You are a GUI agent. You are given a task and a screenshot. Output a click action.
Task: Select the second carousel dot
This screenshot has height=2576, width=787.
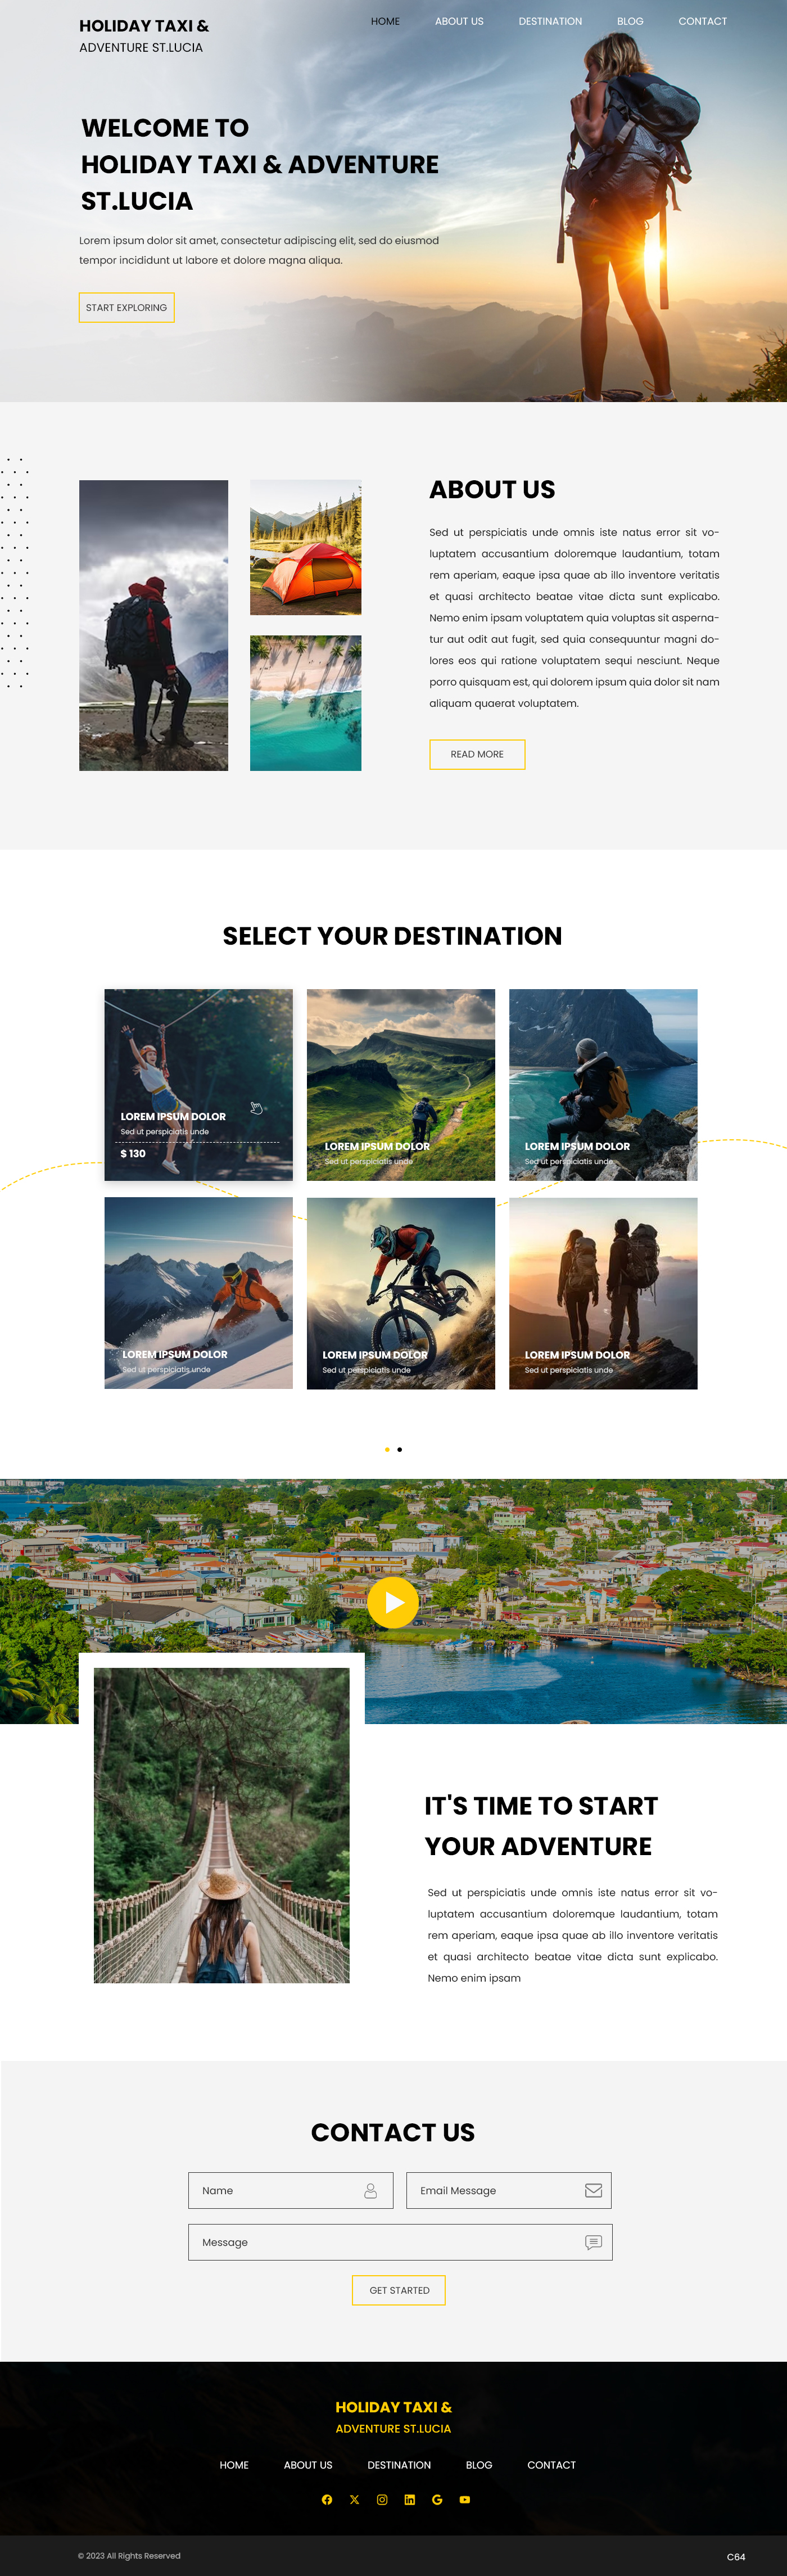tap(400, 1449)
